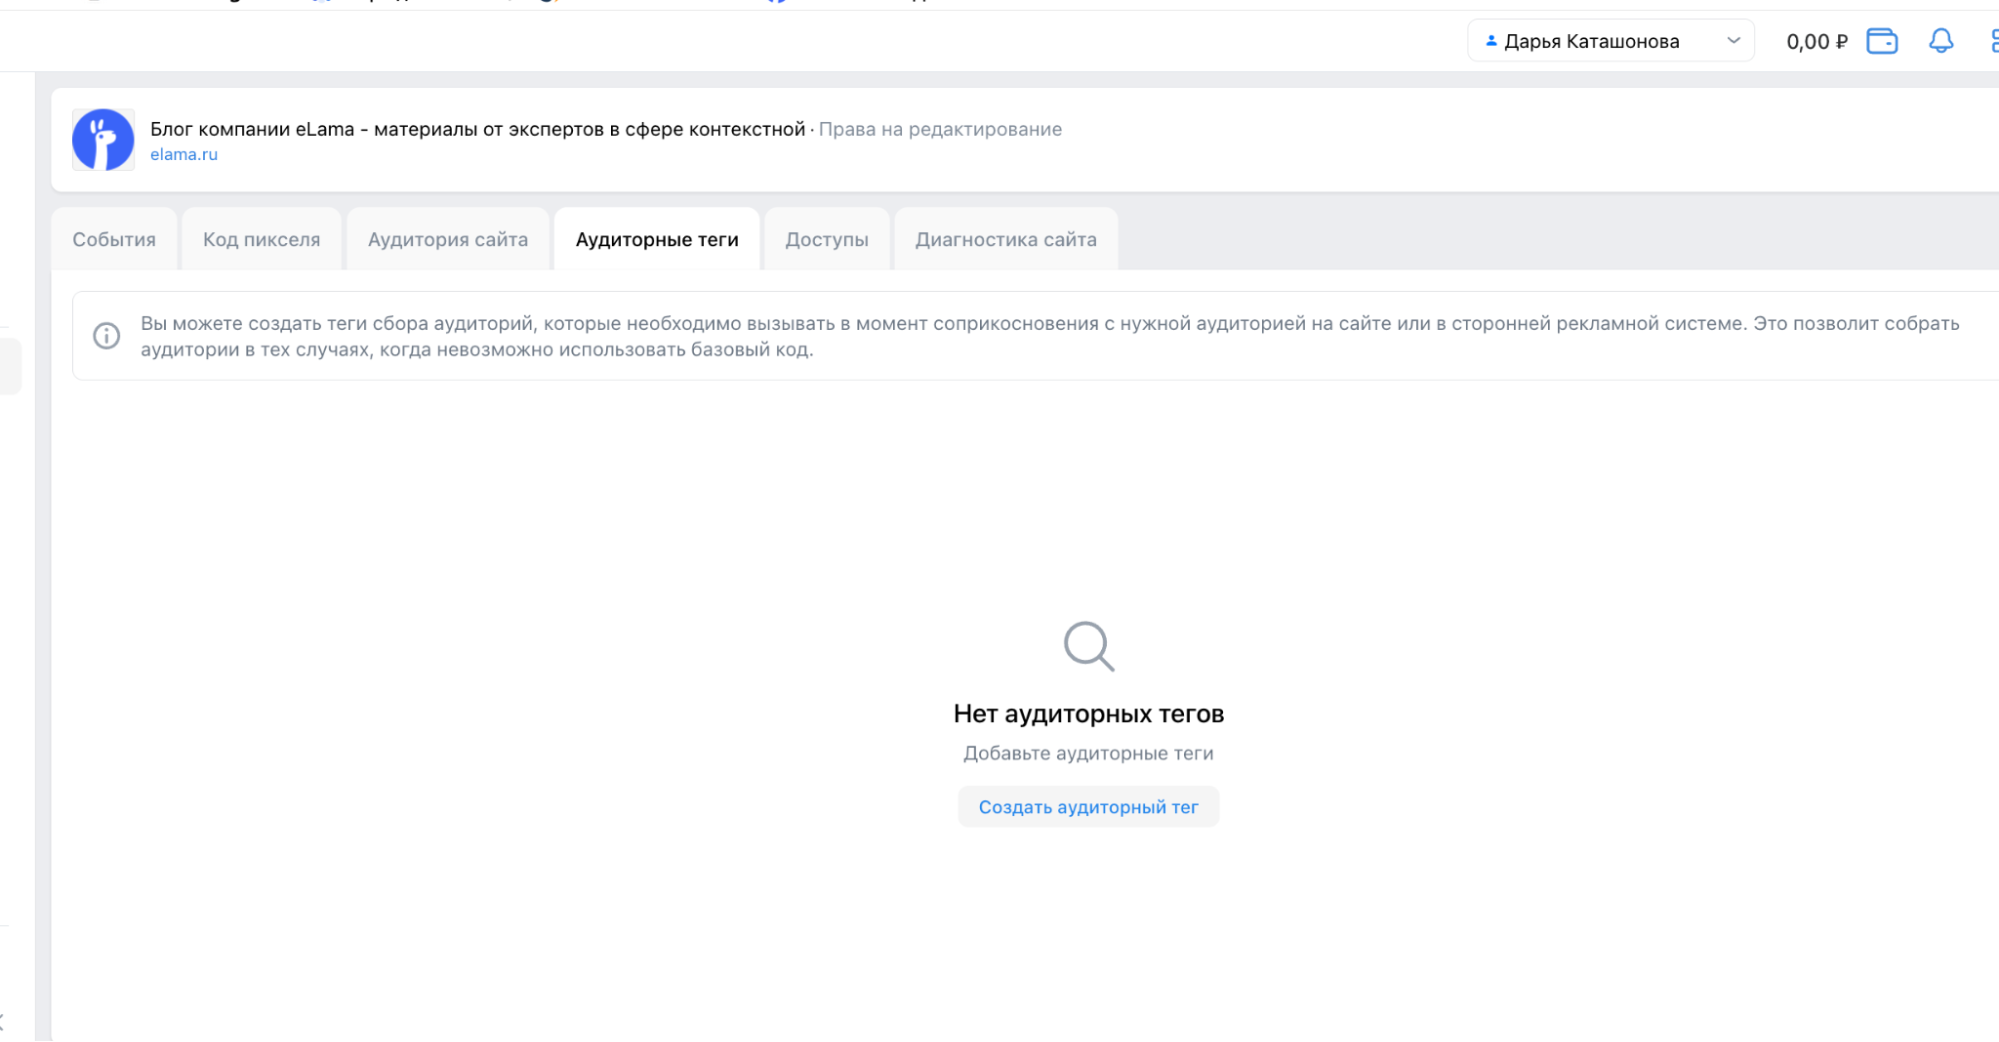This screenshot has width=1999, height=1042.
Task: Click the info icon next to the audience tags description
Action: [106, 336]
